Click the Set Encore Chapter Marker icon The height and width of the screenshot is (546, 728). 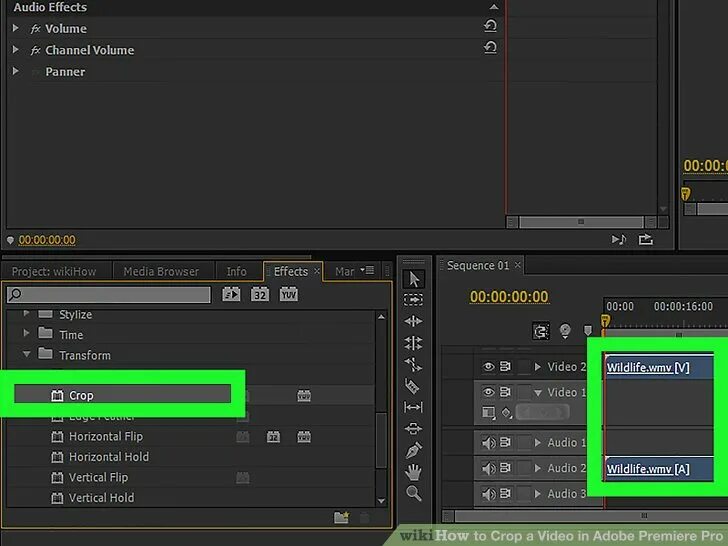pyautogui.click(x=565, y=331)
